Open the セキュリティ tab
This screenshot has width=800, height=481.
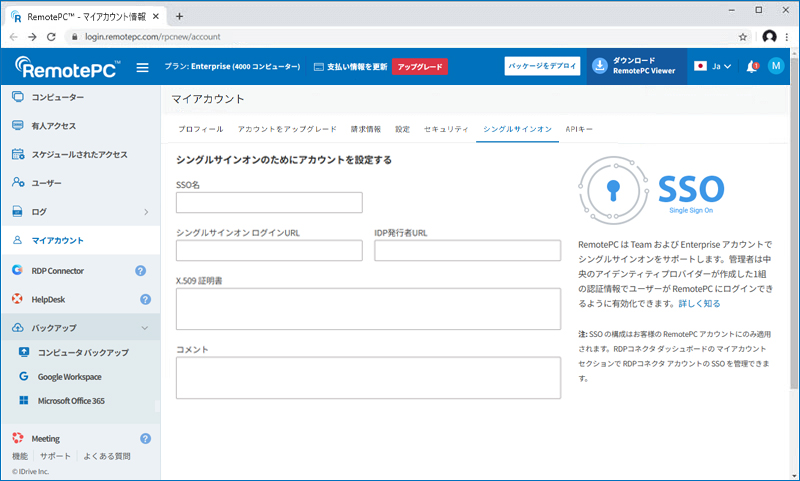(446, 129)
